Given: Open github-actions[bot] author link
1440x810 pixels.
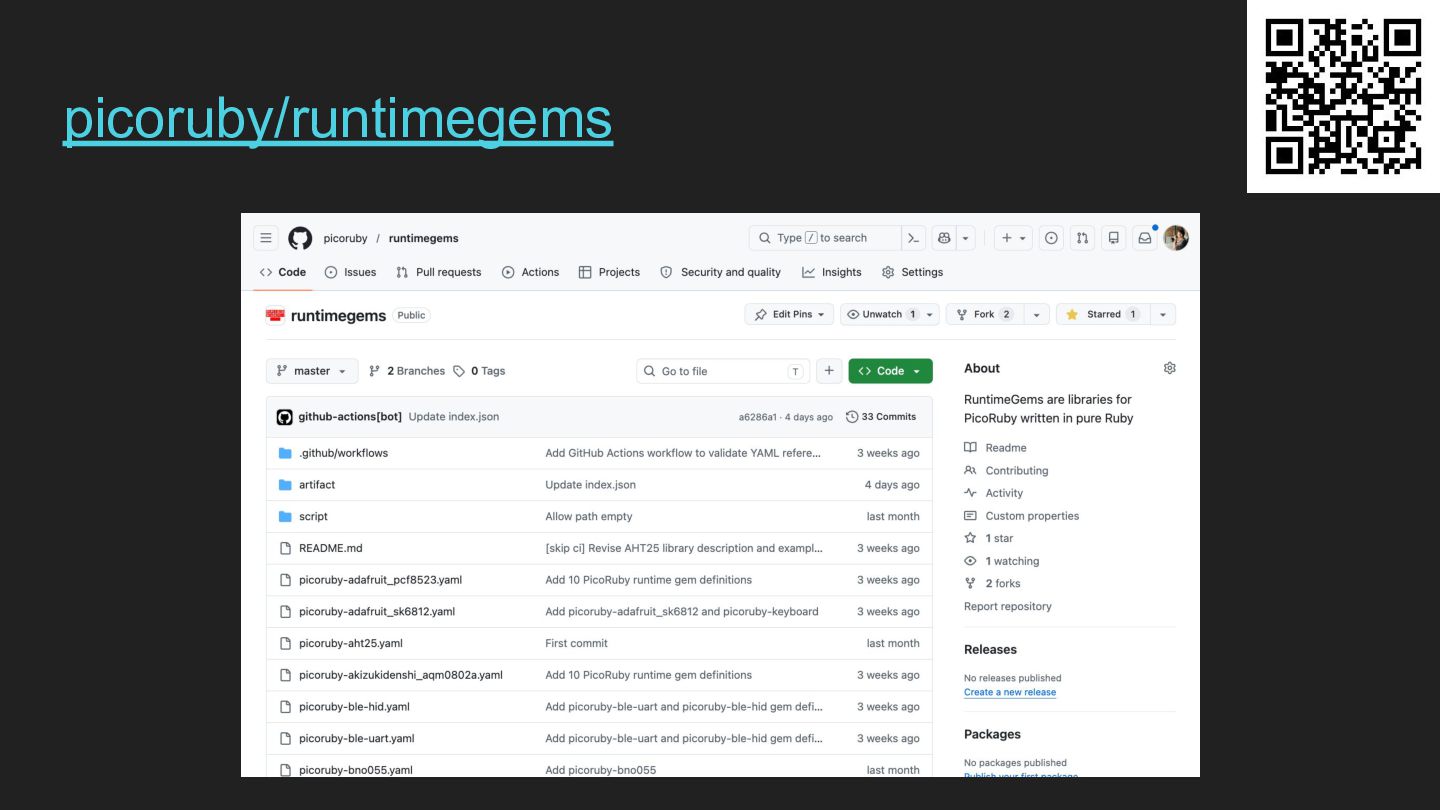Looking at the screenshot, I should click(x=350, y=417).
